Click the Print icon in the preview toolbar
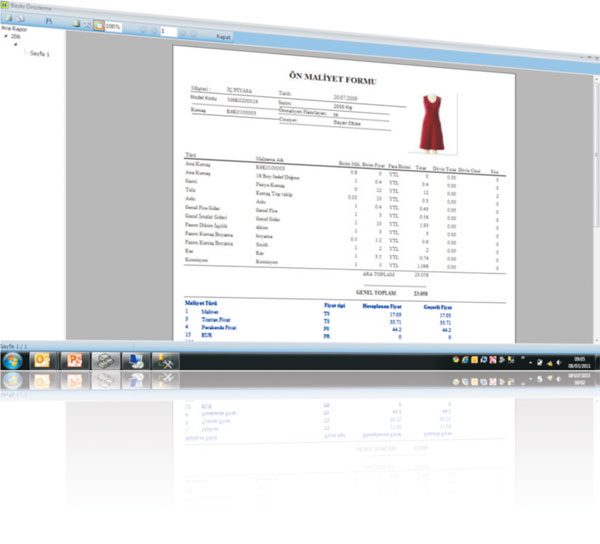 pos(8,18)
